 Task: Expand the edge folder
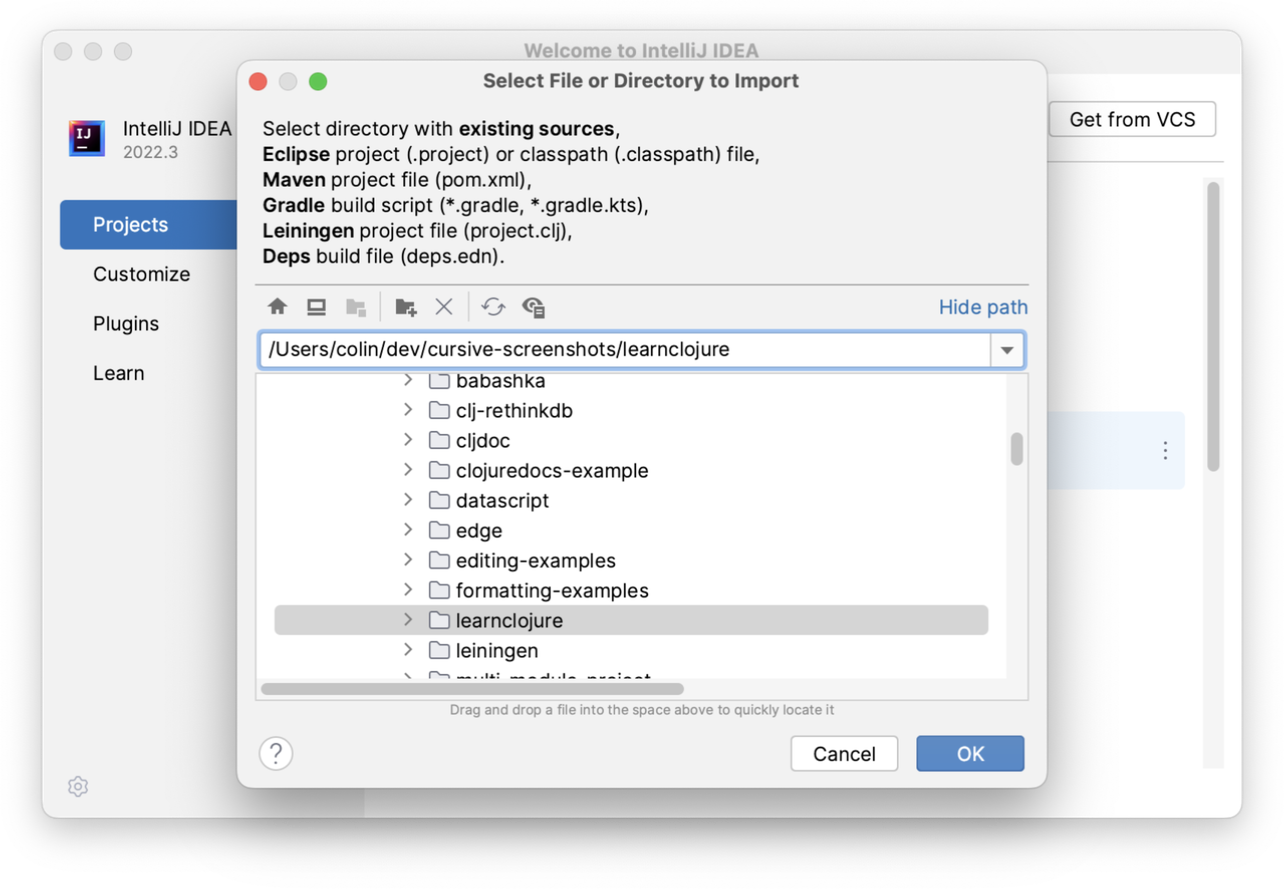[x=408, y=530]
